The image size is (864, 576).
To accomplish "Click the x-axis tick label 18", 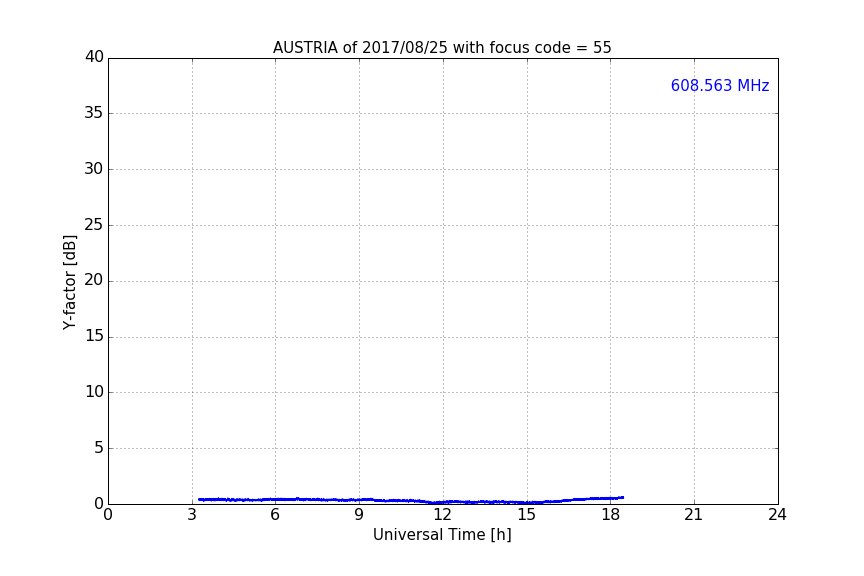I will pos(610,515).
